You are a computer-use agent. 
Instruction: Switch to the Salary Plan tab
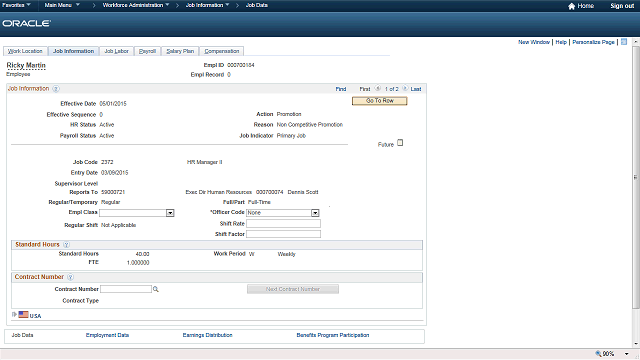pyautogui.click(x=180, y=51)
